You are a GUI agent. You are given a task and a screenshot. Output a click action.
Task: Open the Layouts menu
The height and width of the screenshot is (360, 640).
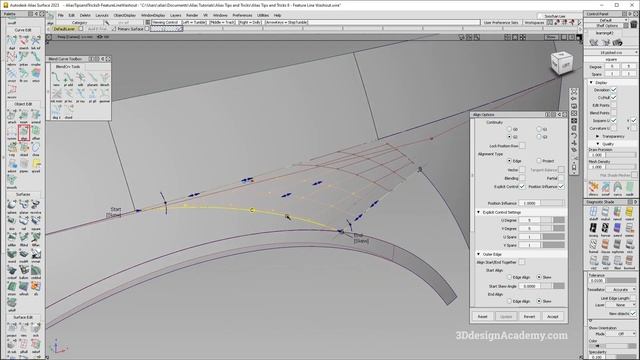click(x=102, y=15)
